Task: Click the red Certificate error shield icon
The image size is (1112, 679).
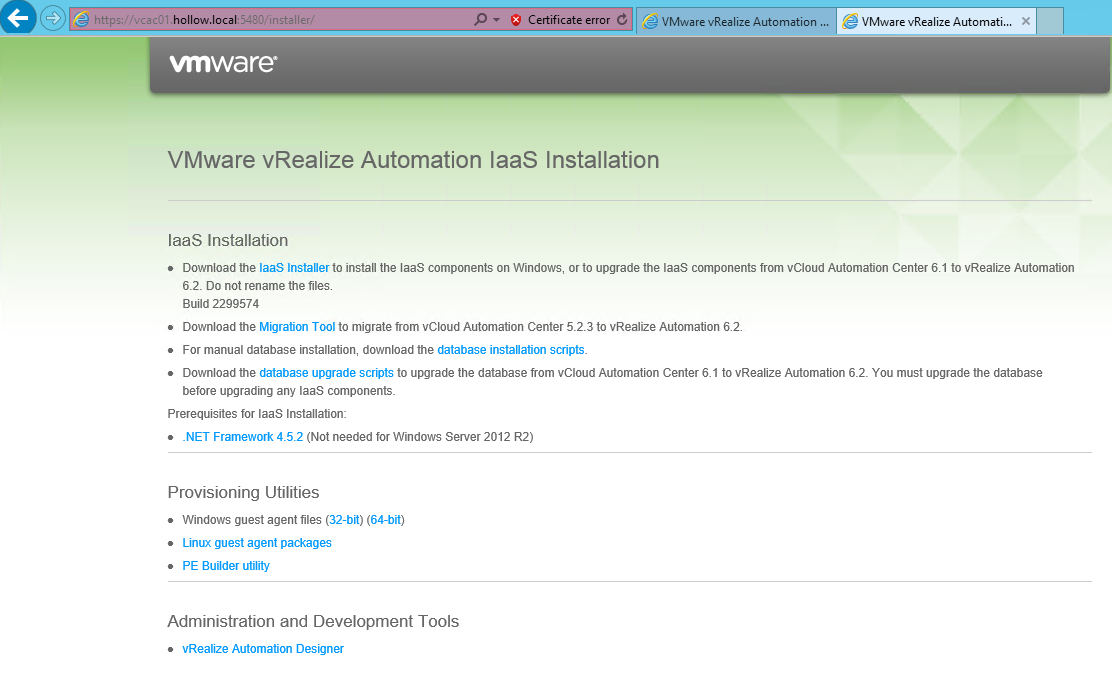Action: point(516,20)
